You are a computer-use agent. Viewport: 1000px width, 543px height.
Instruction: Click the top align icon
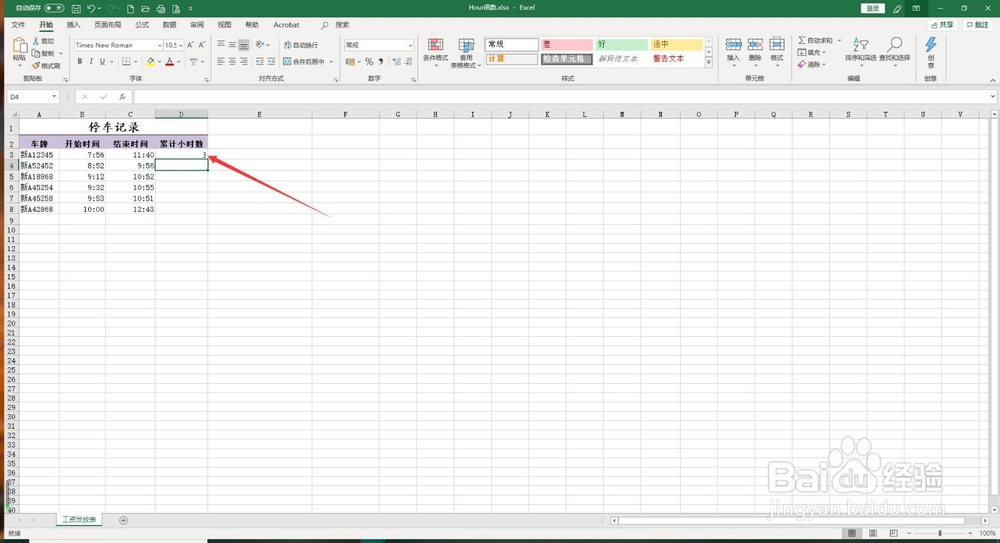tap(221, 45)
